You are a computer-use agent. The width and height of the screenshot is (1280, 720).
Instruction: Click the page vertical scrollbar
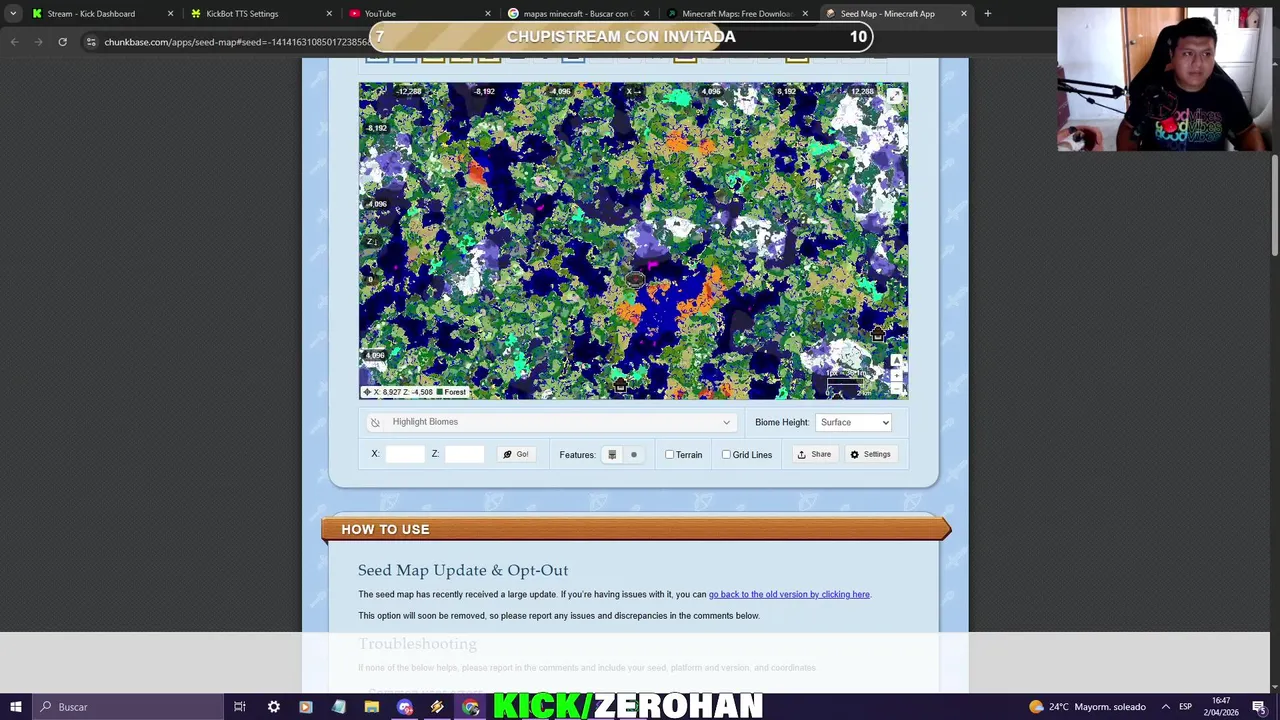tap(1275, 205)
